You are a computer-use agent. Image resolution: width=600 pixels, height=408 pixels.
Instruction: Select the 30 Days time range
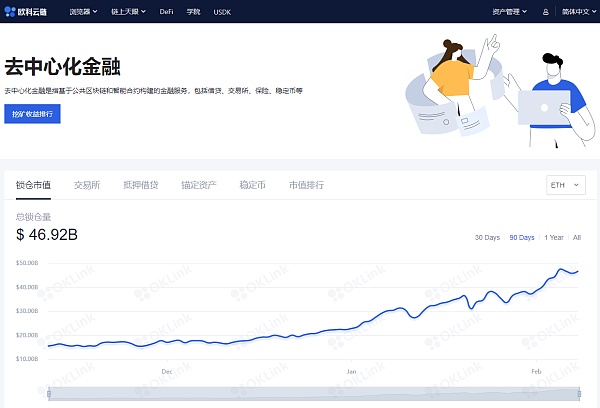click(486, 237)
